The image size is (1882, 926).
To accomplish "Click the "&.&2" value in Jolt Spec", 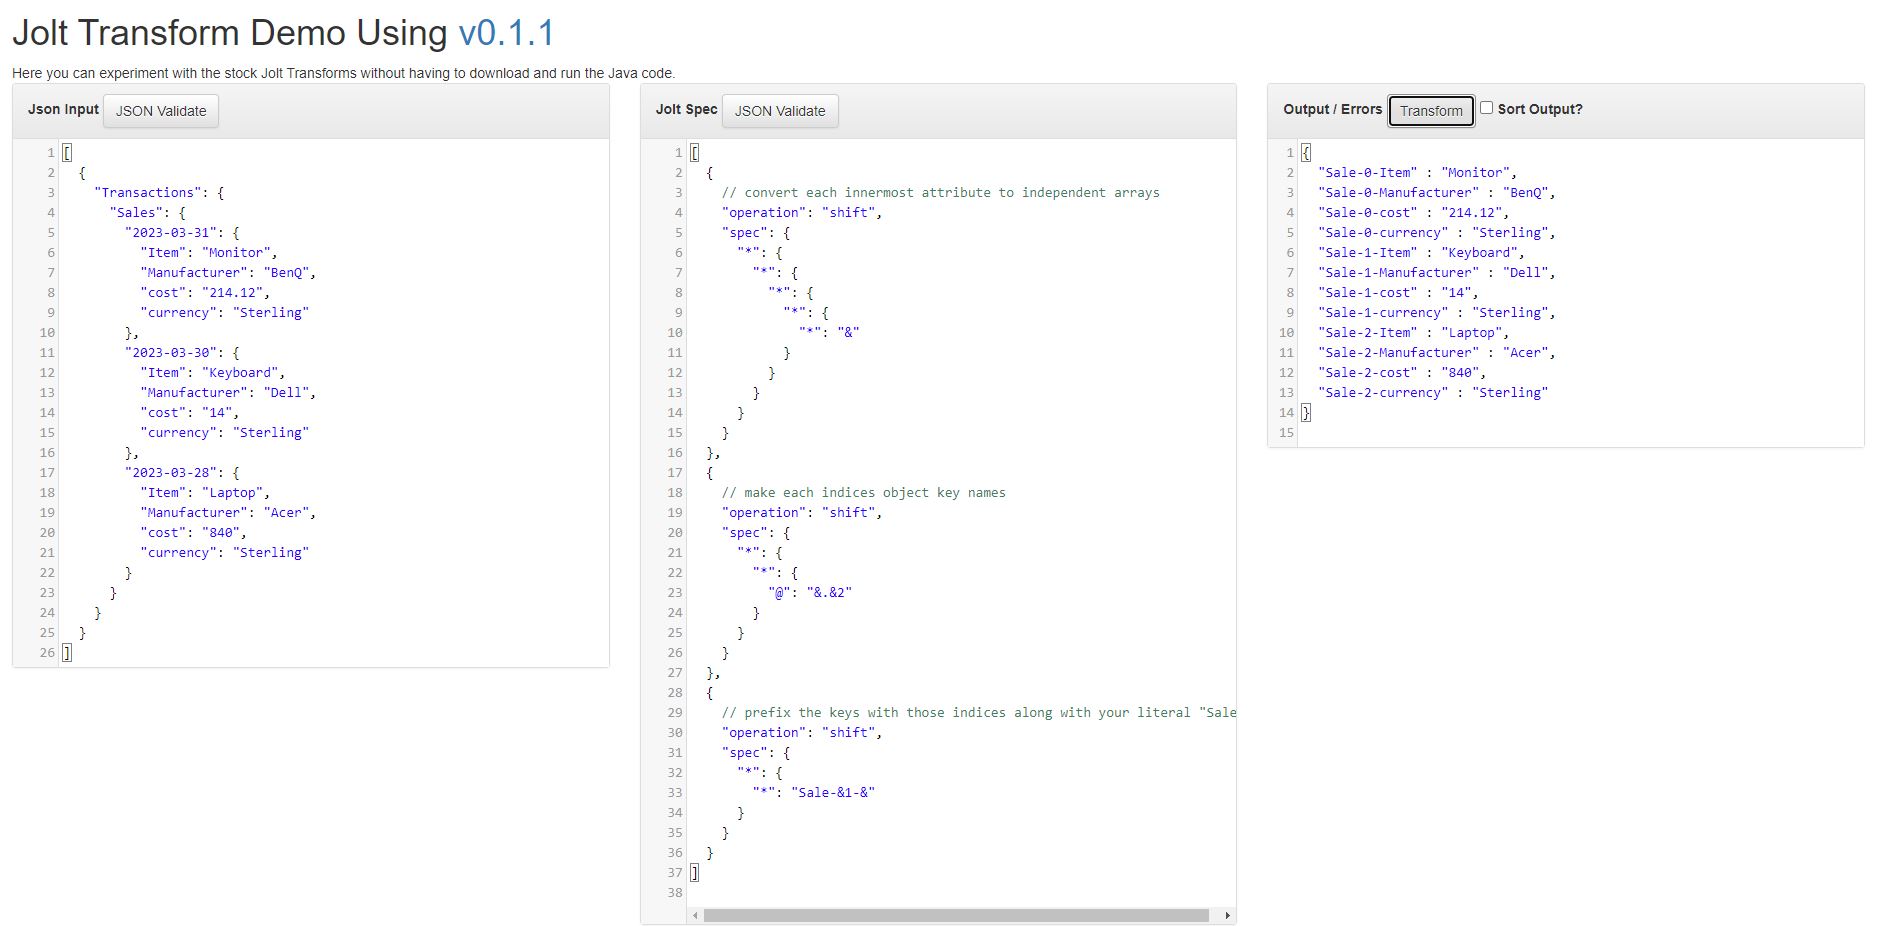I will tap(829, 592).
